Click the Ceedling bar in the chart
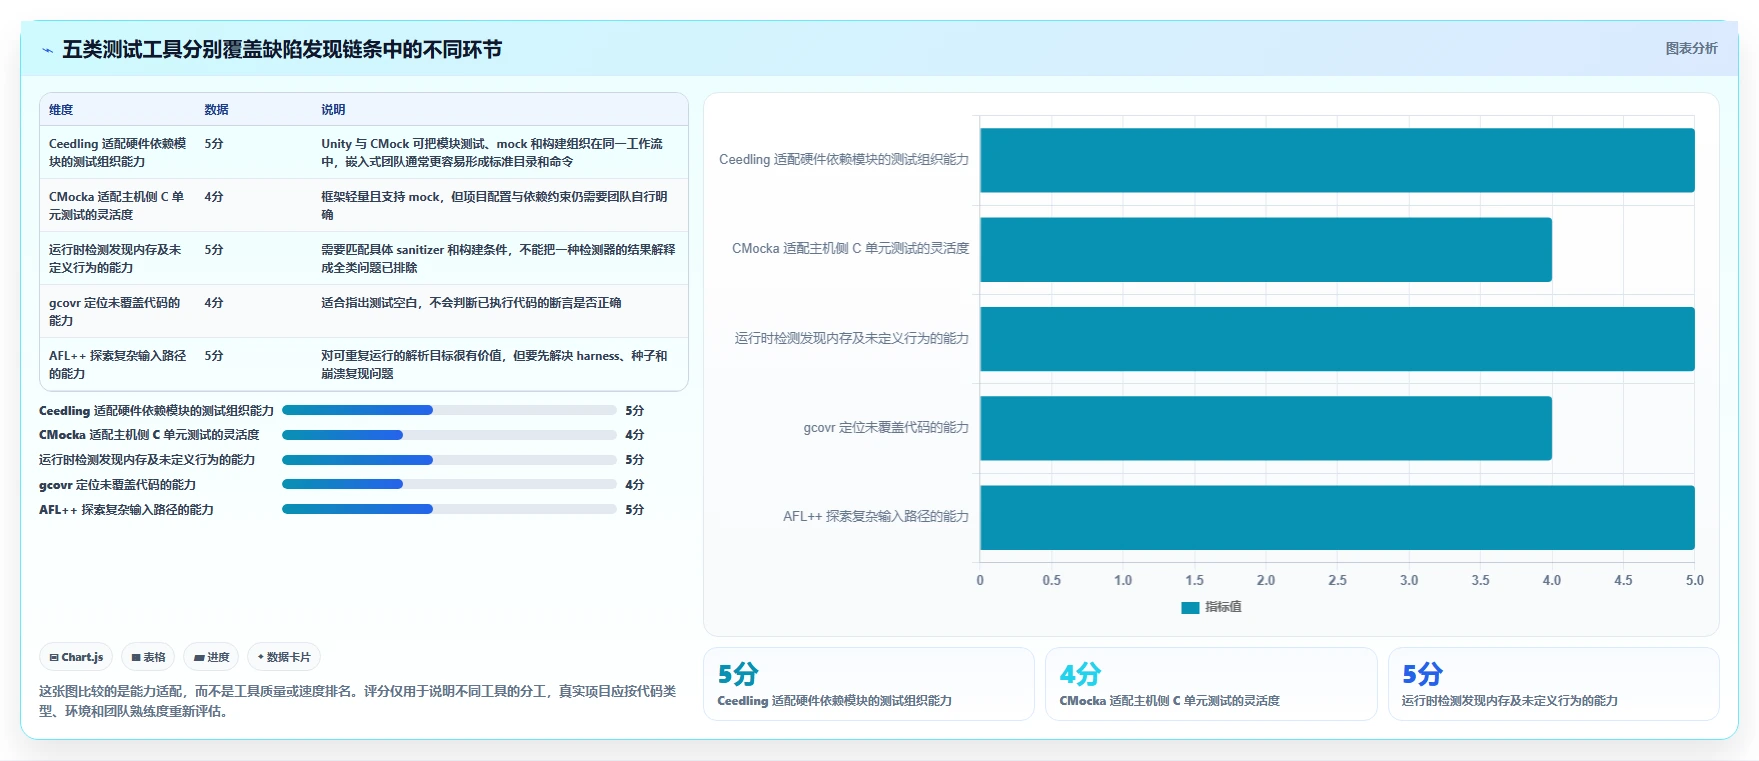Screen dimensions: 1759x761 (x=1337, y=160)
